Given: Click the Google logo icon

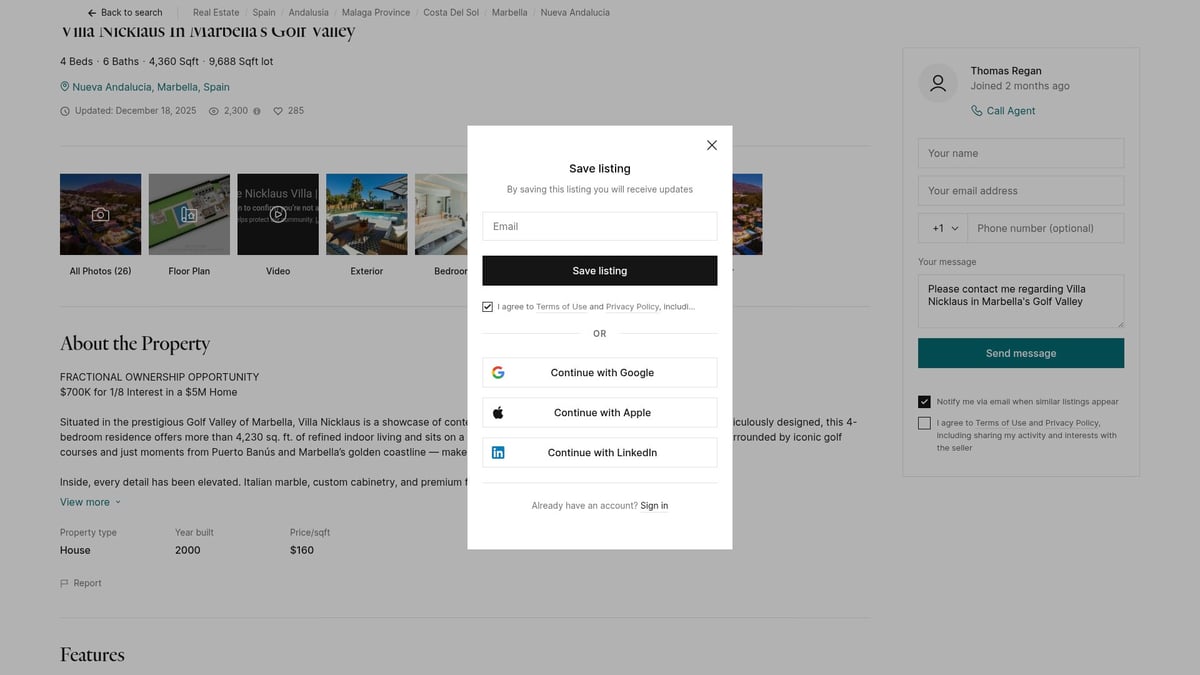Looking at the screenshot, I should click(x=498, y=373).
